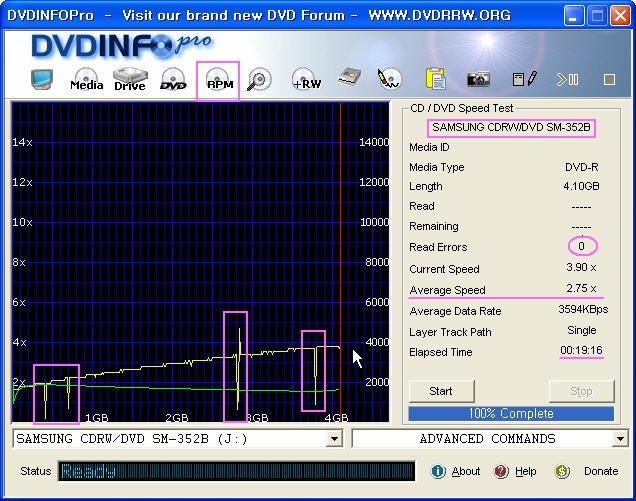Viewport: 636px width, 501px height.
Task: Click the Read Errors value 0
Action: tap(582, 246)
